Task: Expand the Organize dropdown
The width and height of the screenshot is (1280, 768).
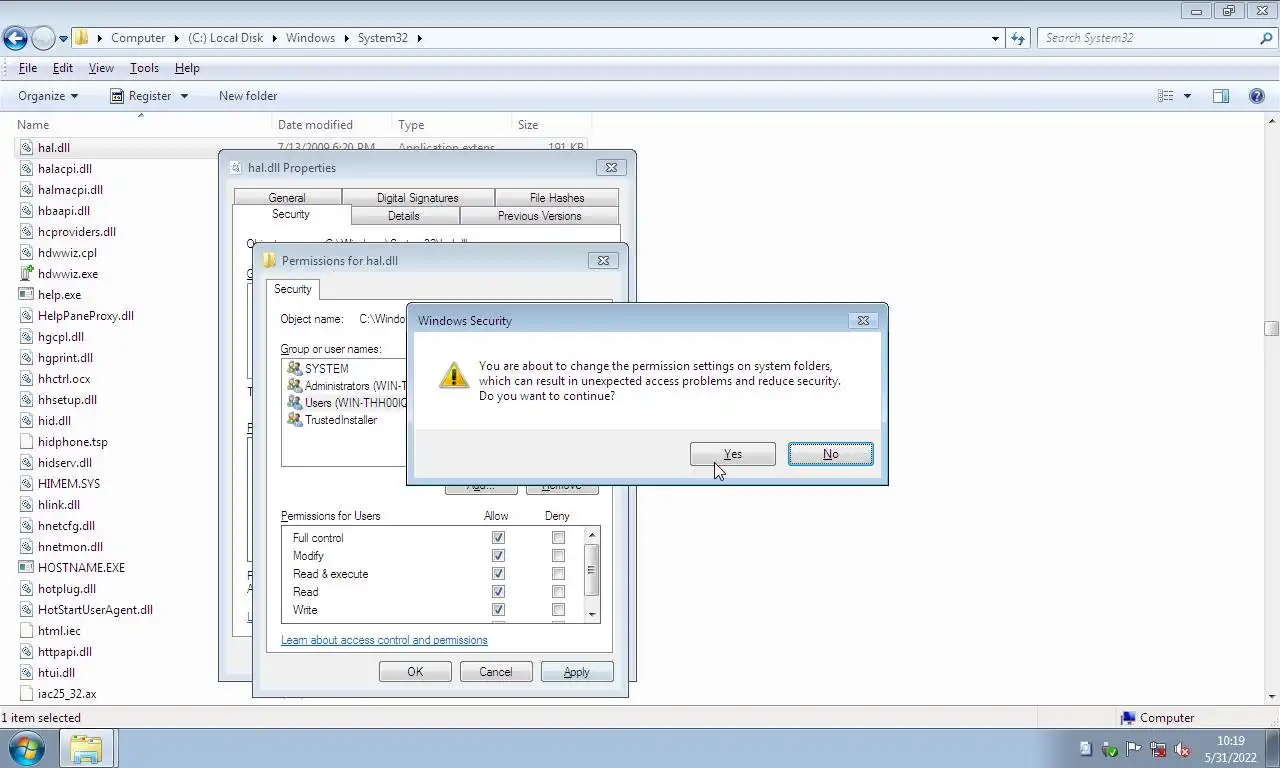Action: 48,96
